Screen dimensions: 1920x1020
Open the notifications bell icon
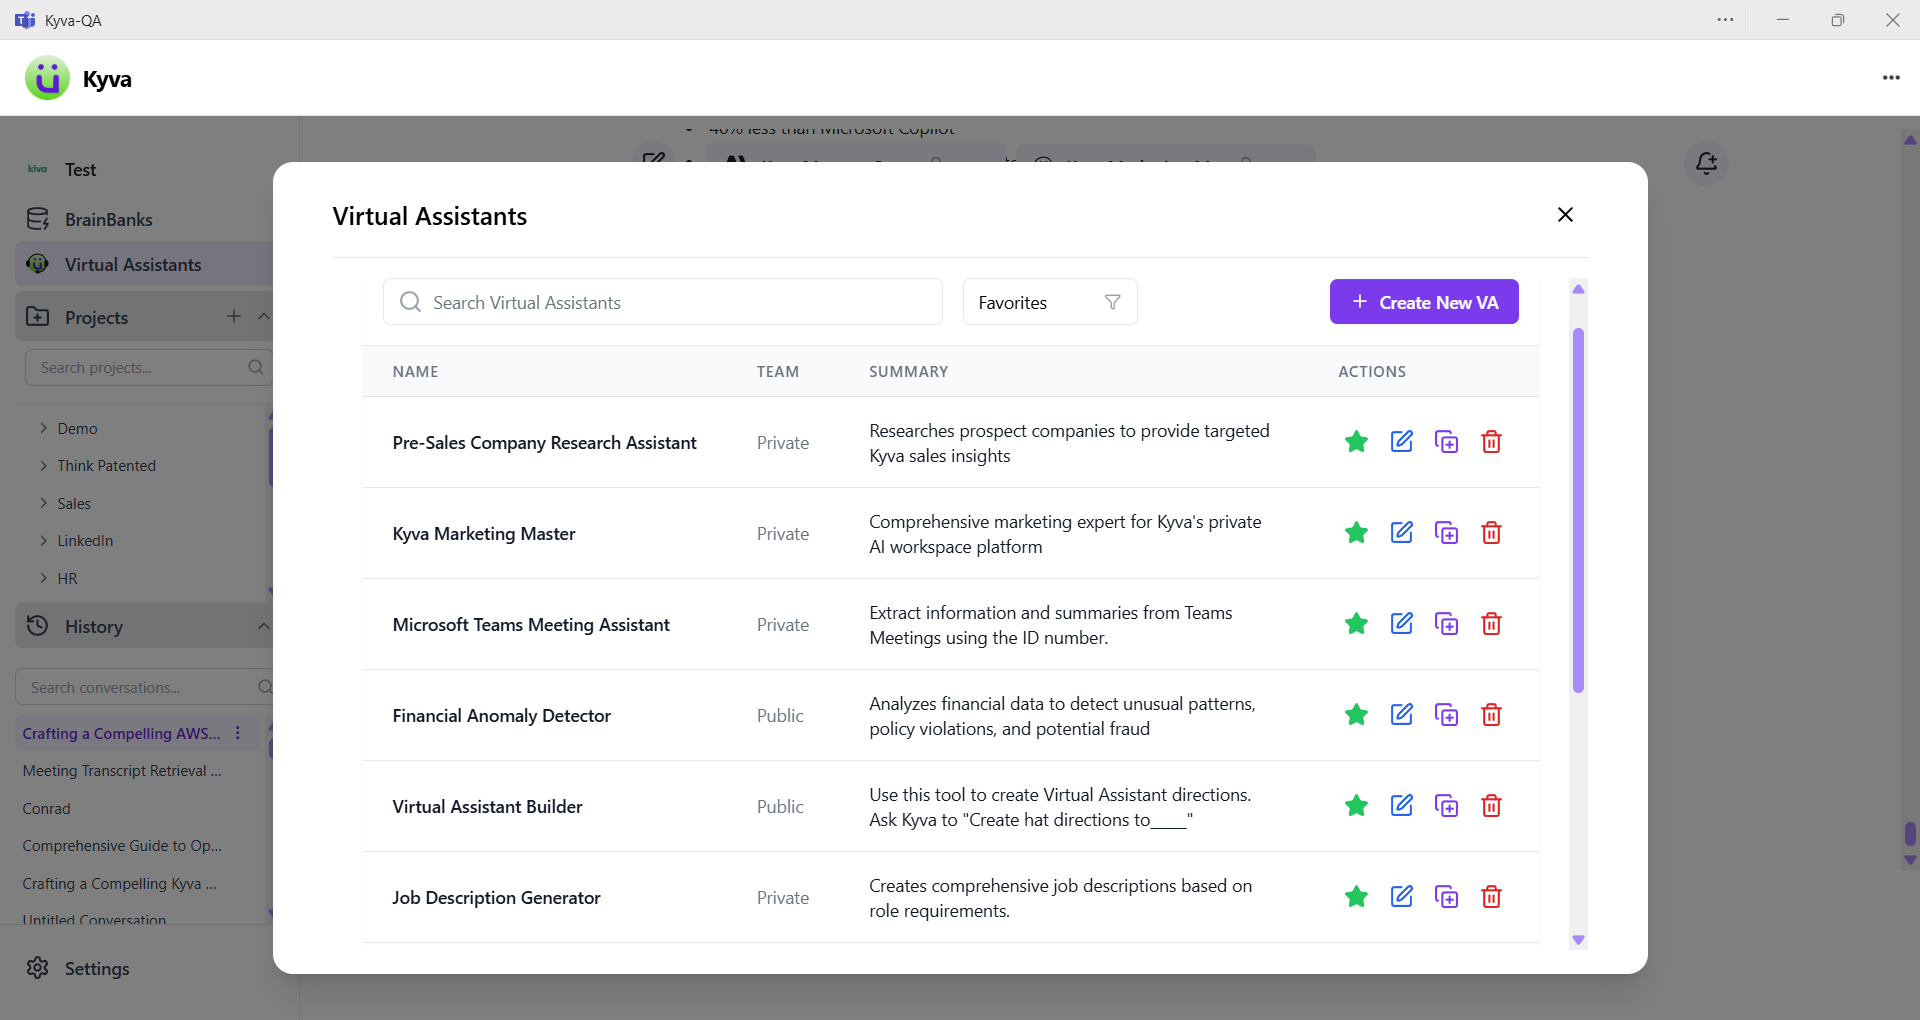(1707, 163)
